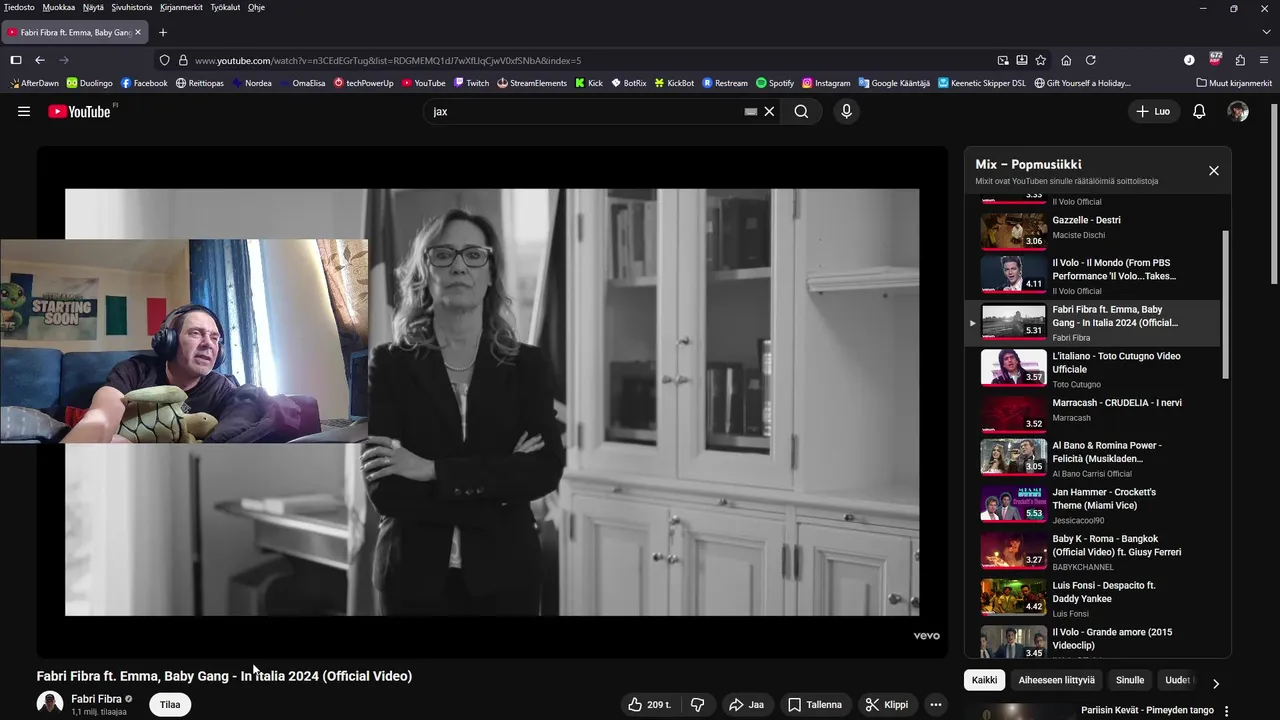The image size is (1280, 720).
Task: Toggle the Firefox sidebar button
Action: coord(16,60)
